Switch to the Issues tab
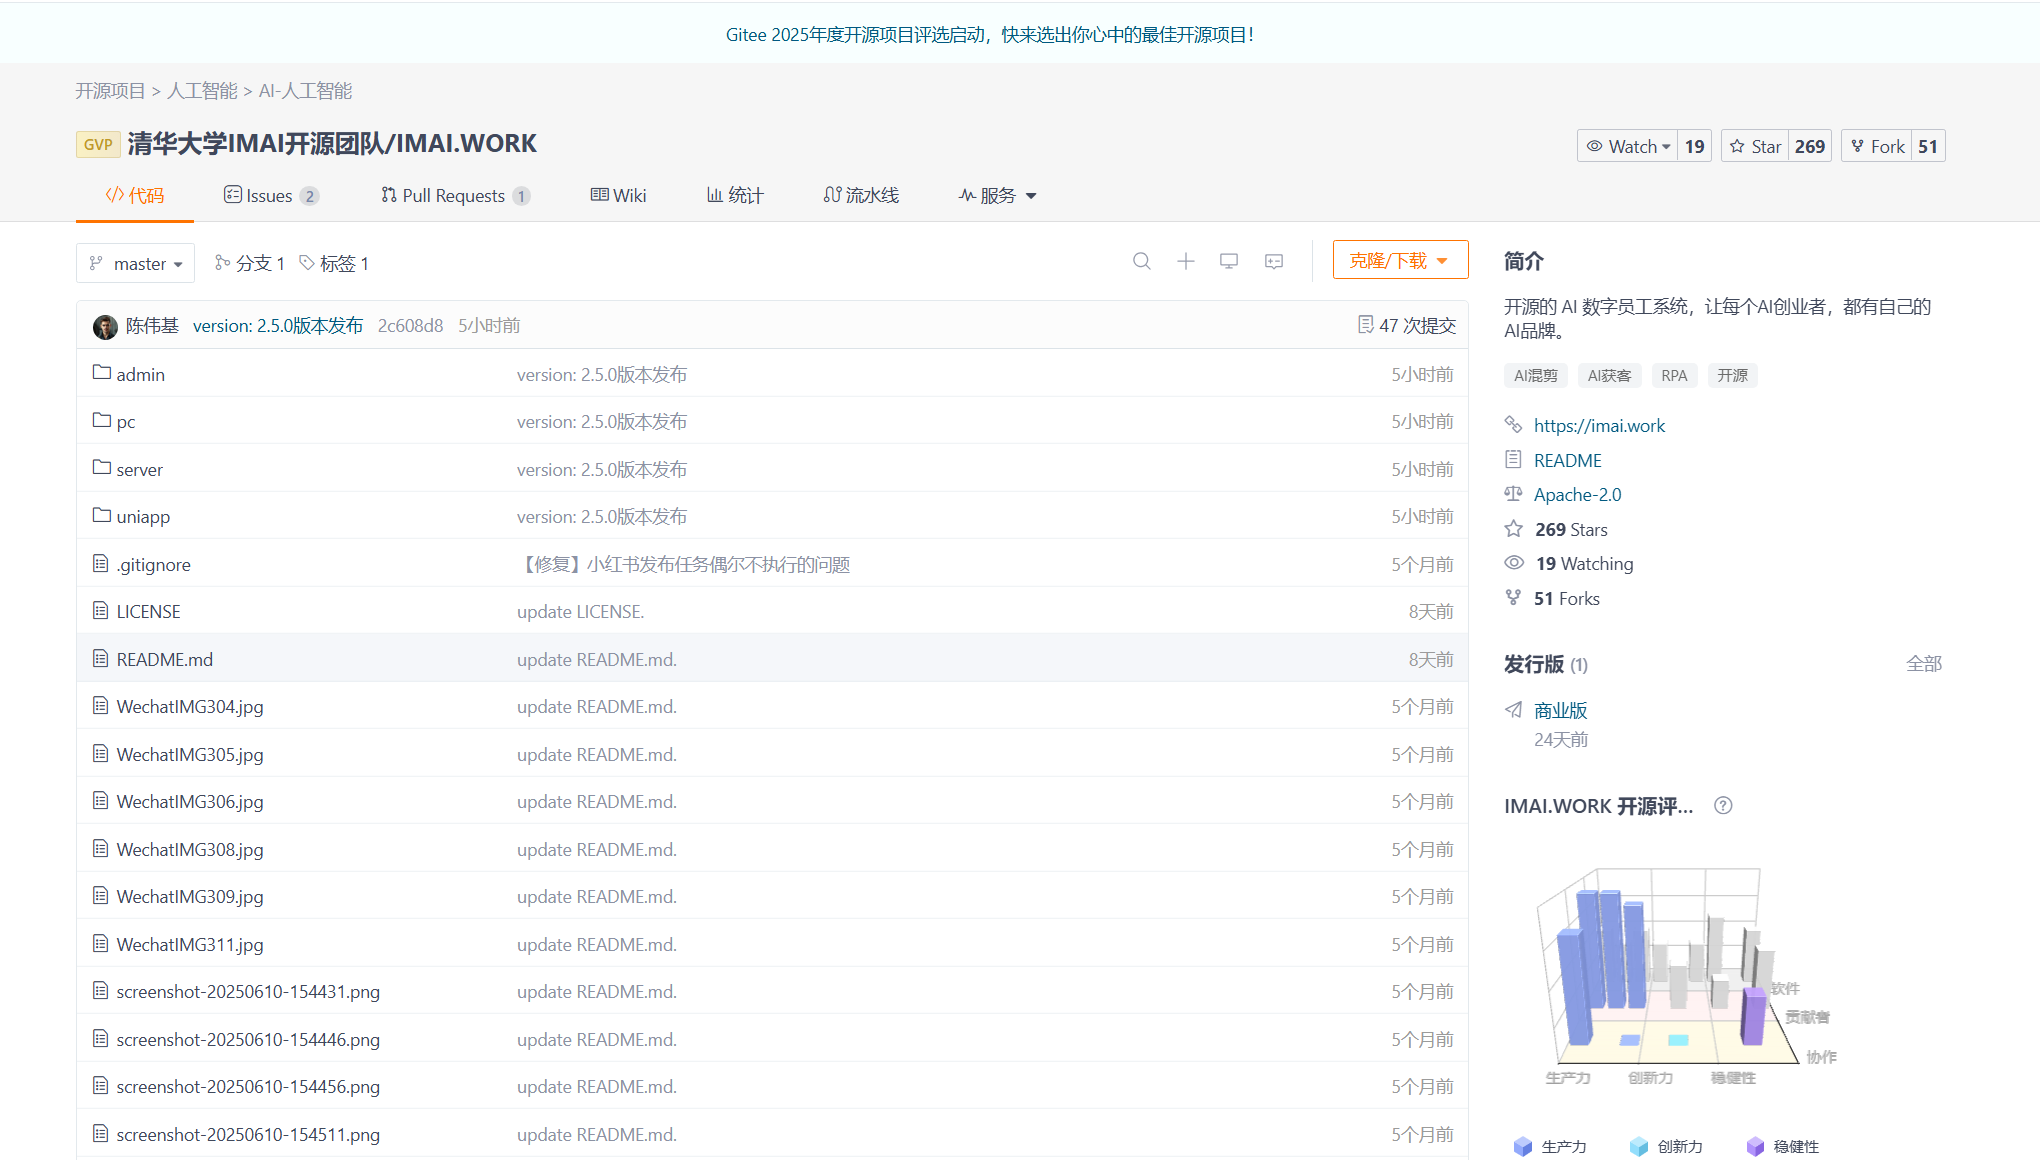The width and height of the screenshot is (2040, 1160). [270, 195]
